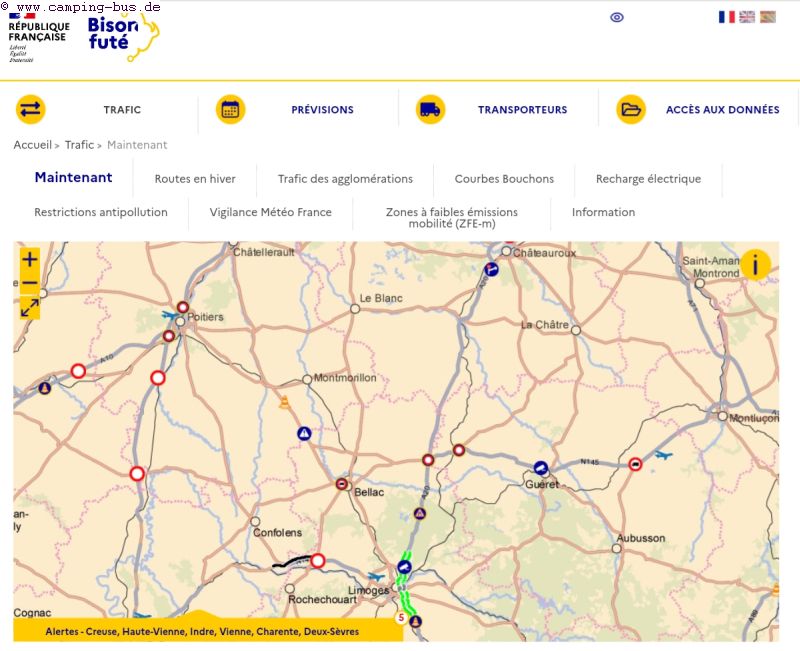The image size is (800, 651).
Task: Click the Alertes banner for Creuse, Haute-Vienne
Action: click(x=208, y=632)
